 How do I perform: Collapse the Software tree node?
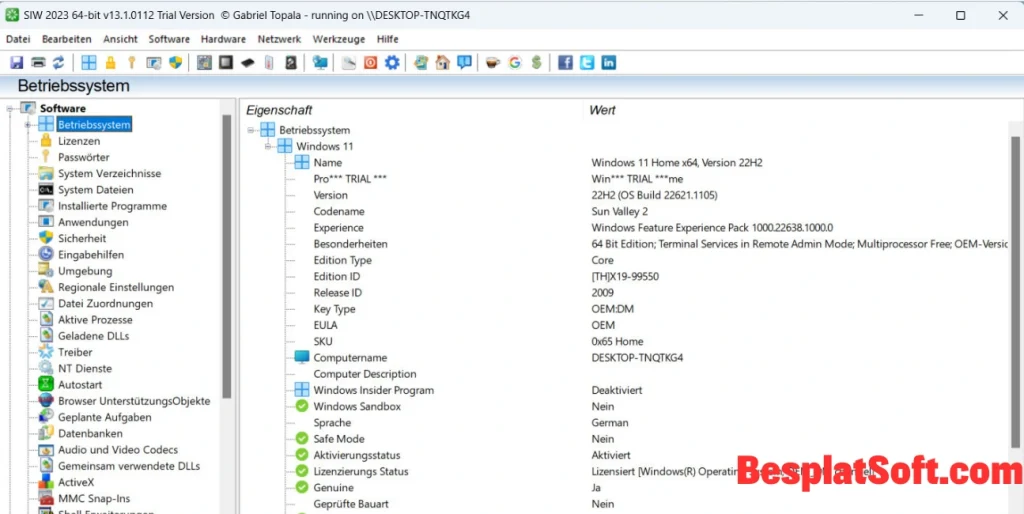click(x=11, y=108)
